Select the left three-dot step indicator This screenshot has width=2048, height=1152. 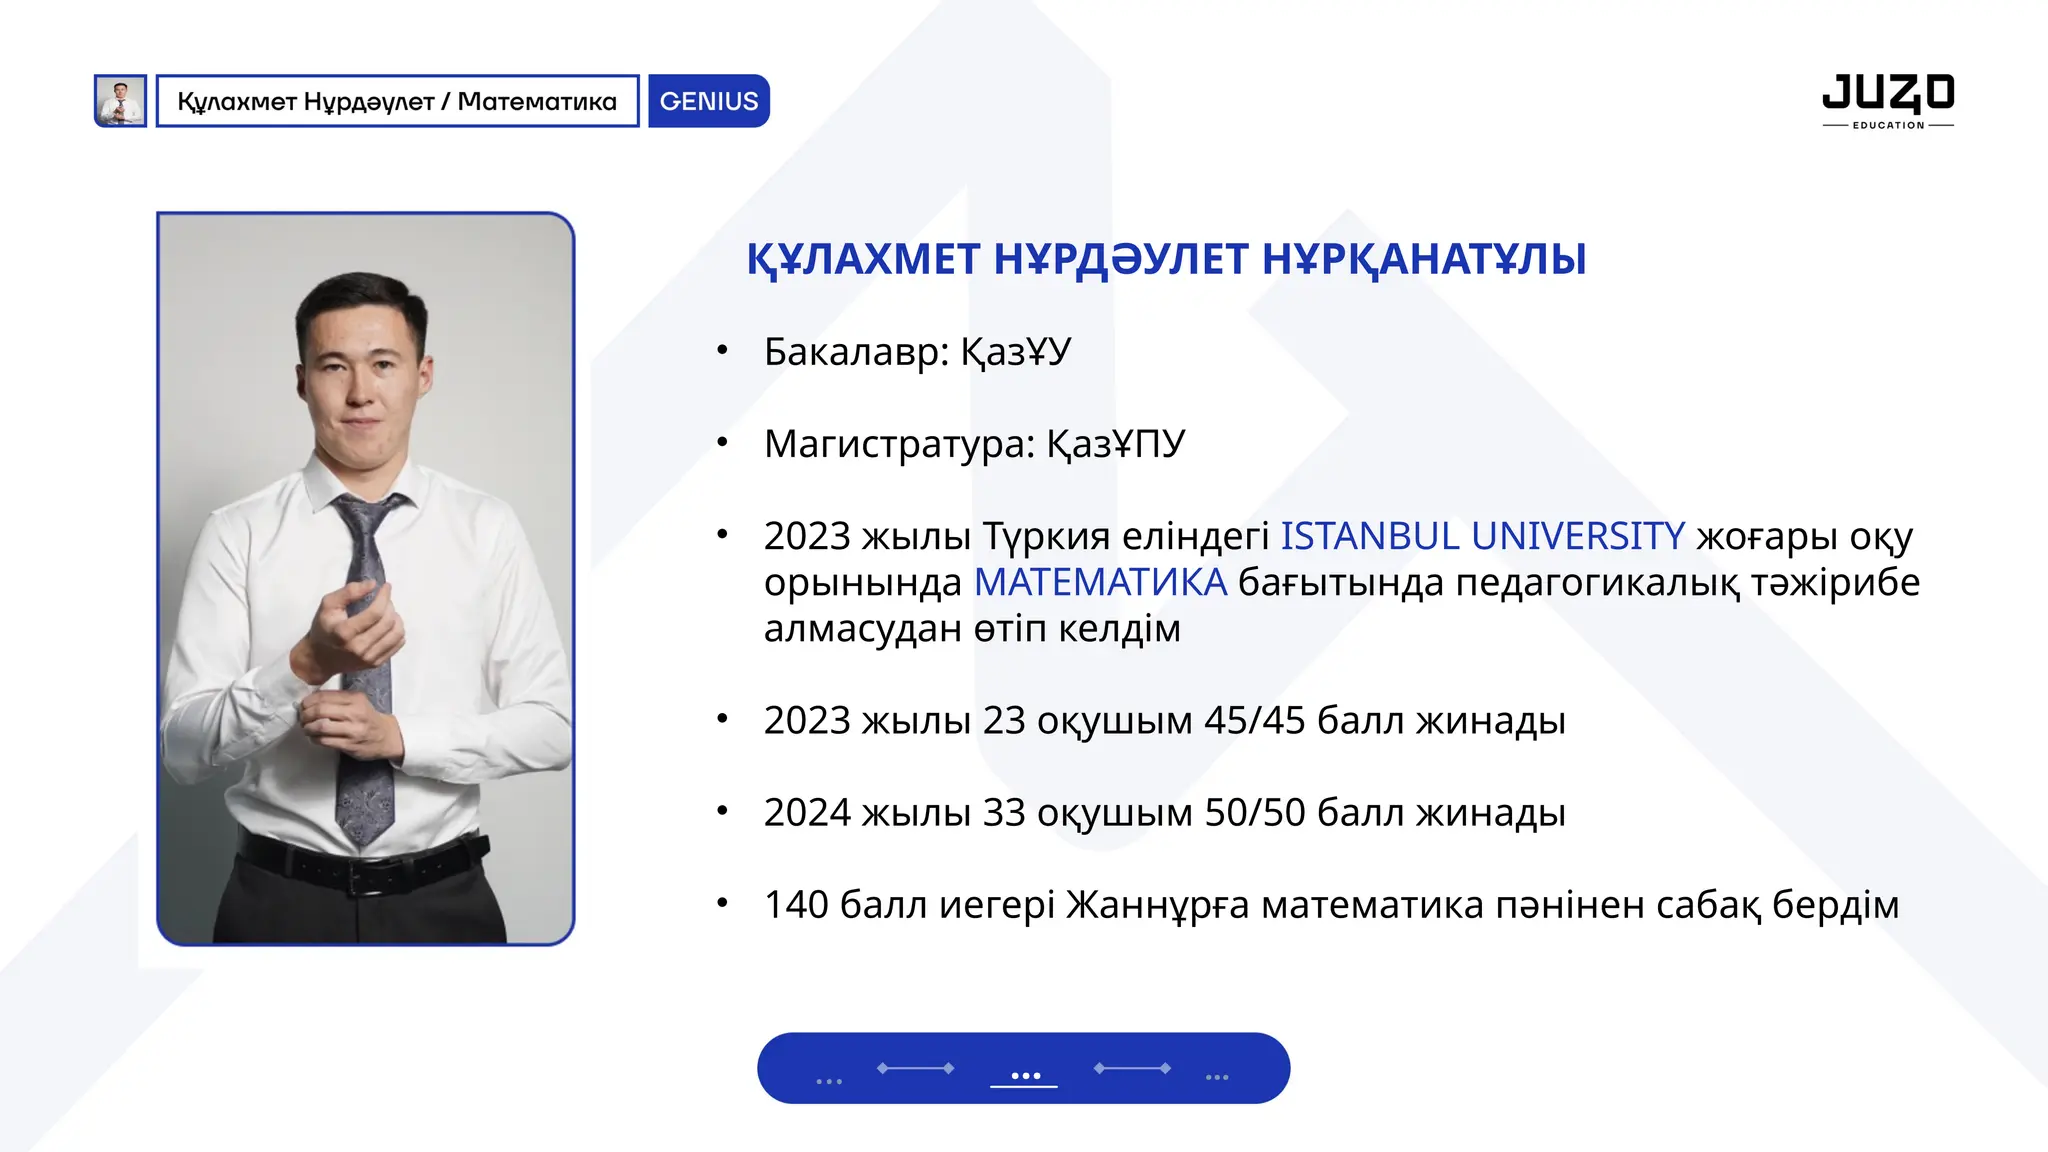(829, 1080)
